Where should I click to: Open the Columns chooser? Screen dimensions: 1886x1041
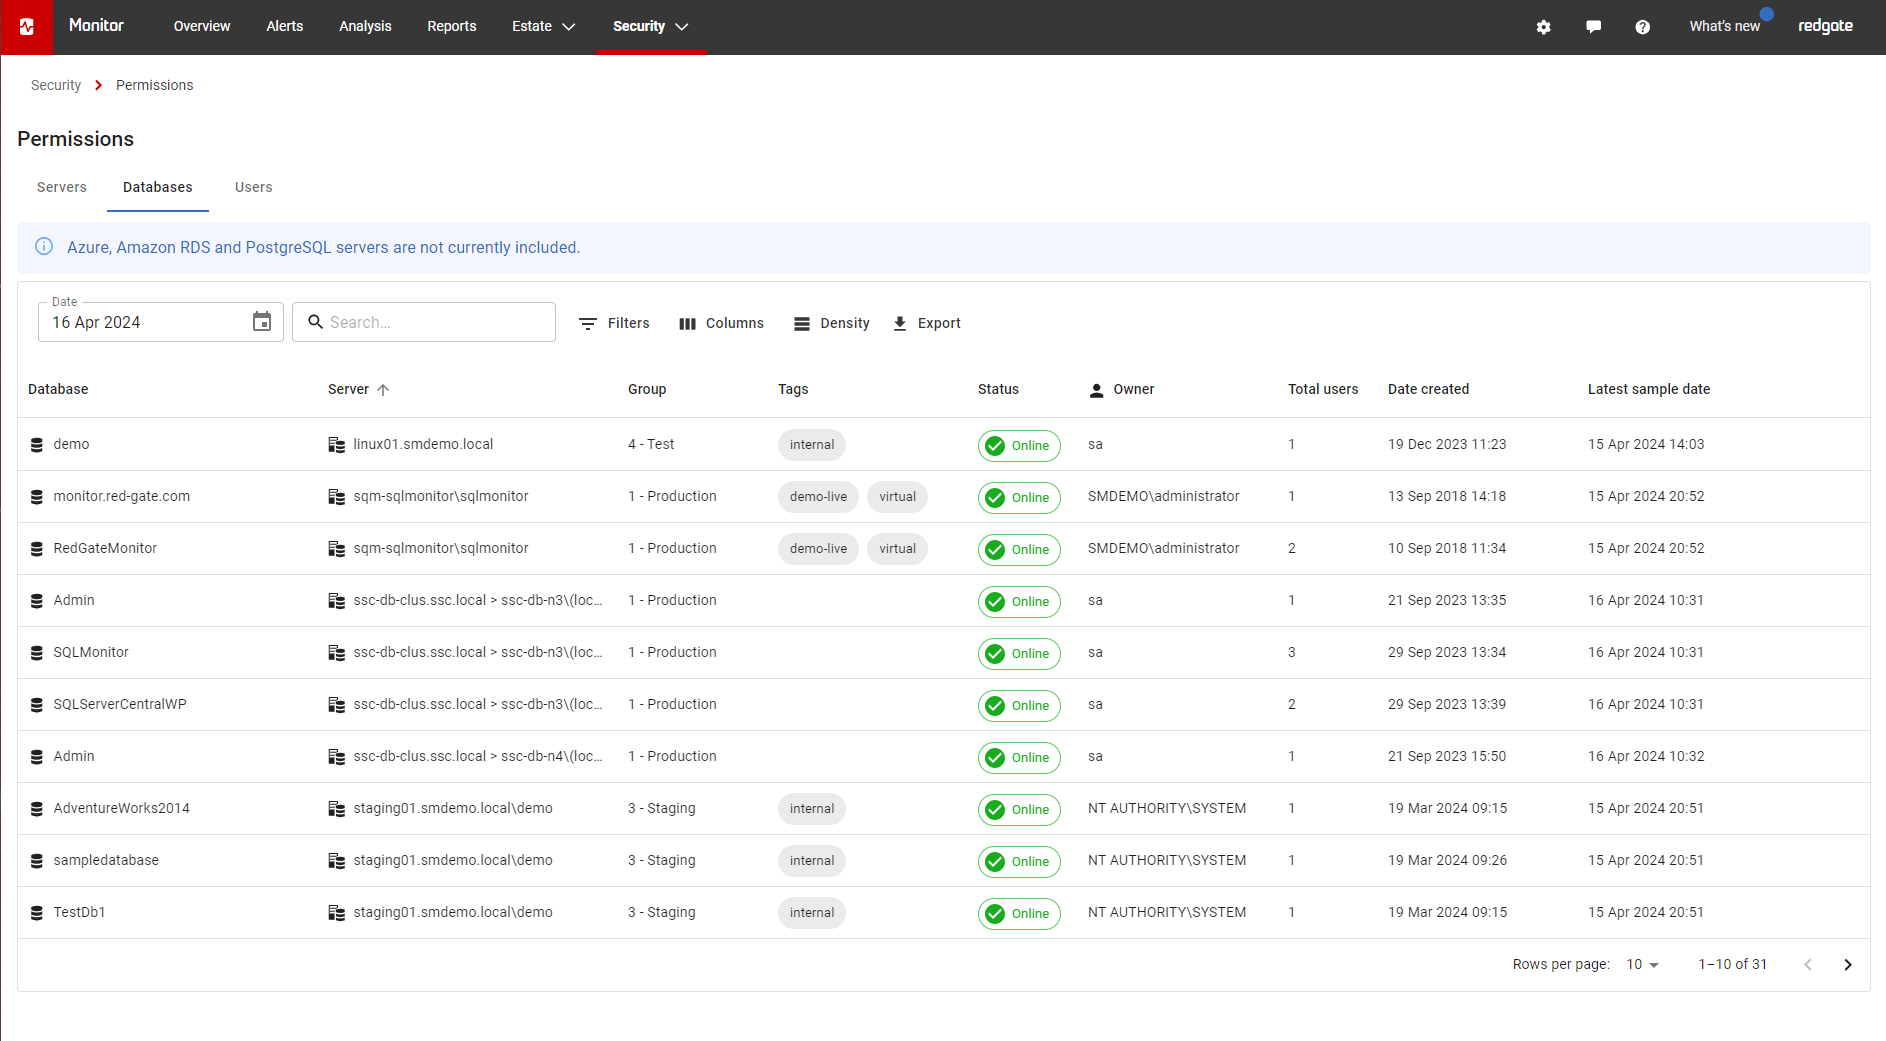tap(721, 323)
